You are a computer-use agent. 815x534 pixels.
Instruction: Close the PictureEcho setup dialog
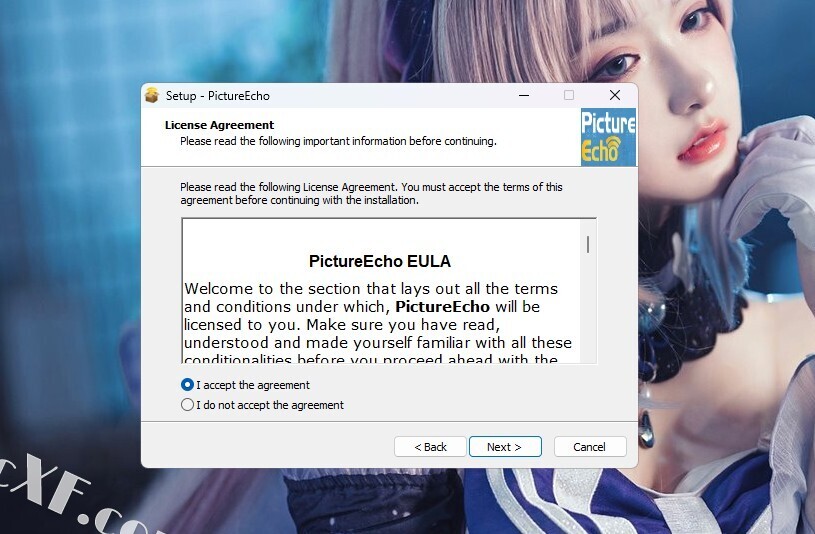pos(615,95)
